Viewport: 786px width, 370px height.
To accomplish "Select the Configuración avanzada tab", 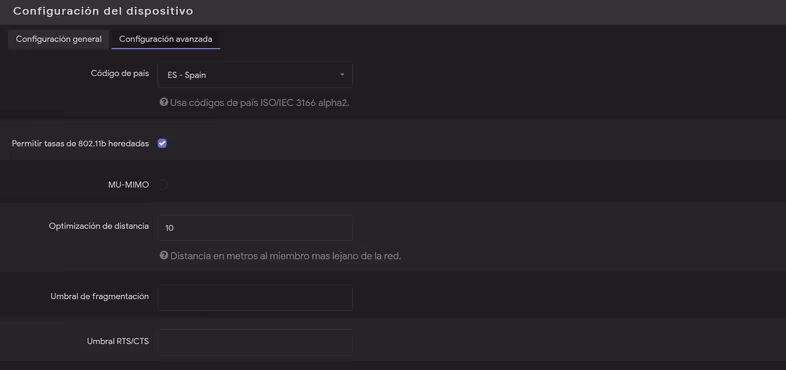I will [x=165, y=39].
